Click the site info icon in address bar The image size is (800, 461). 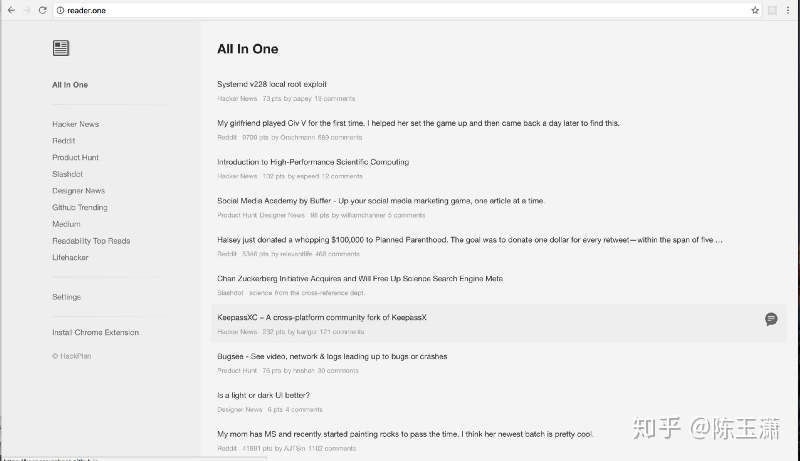click(x=60, y=10)
